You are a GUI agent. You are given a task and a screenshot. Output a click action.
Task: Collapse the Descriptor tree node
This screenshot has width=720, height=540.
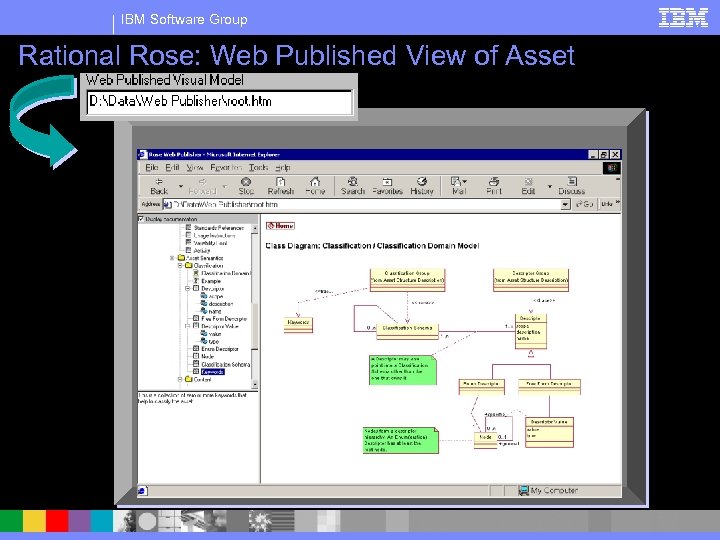[187, 288]
